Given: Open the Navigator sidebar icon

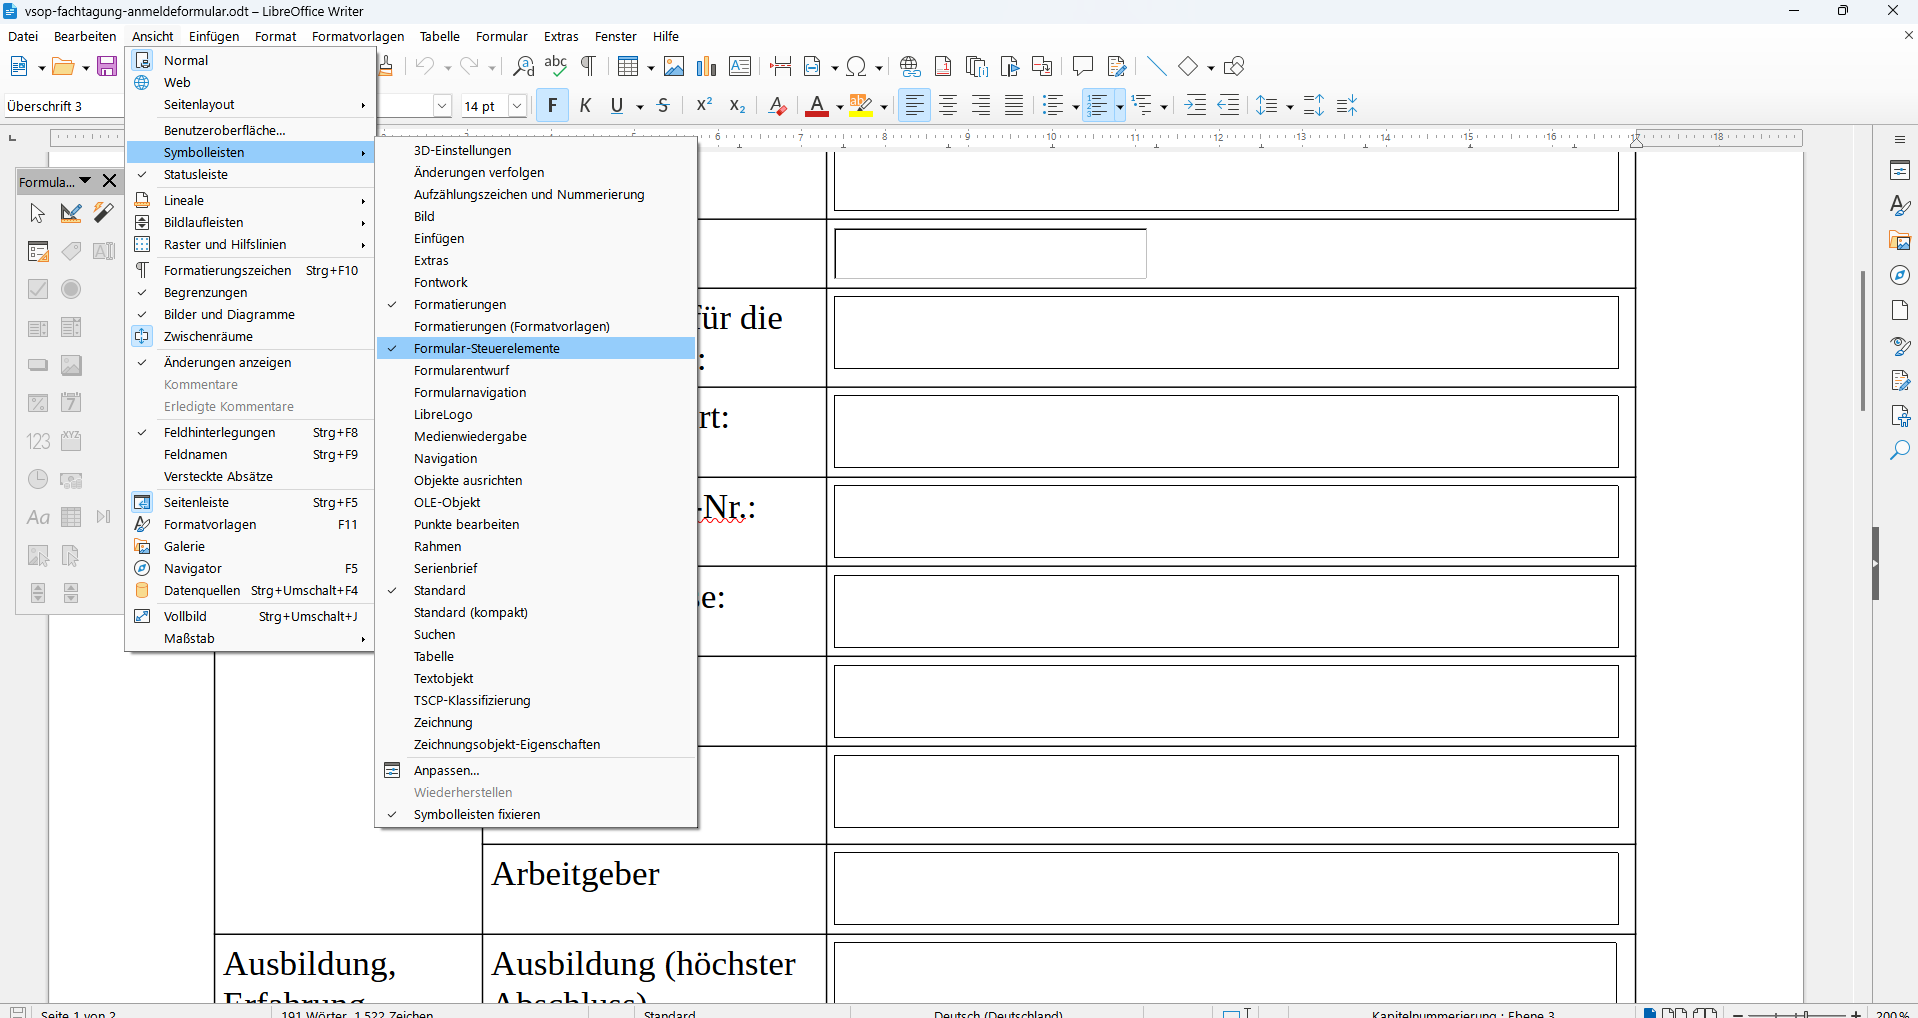Looking at the screenshot, I should (x=1900, y=275).
